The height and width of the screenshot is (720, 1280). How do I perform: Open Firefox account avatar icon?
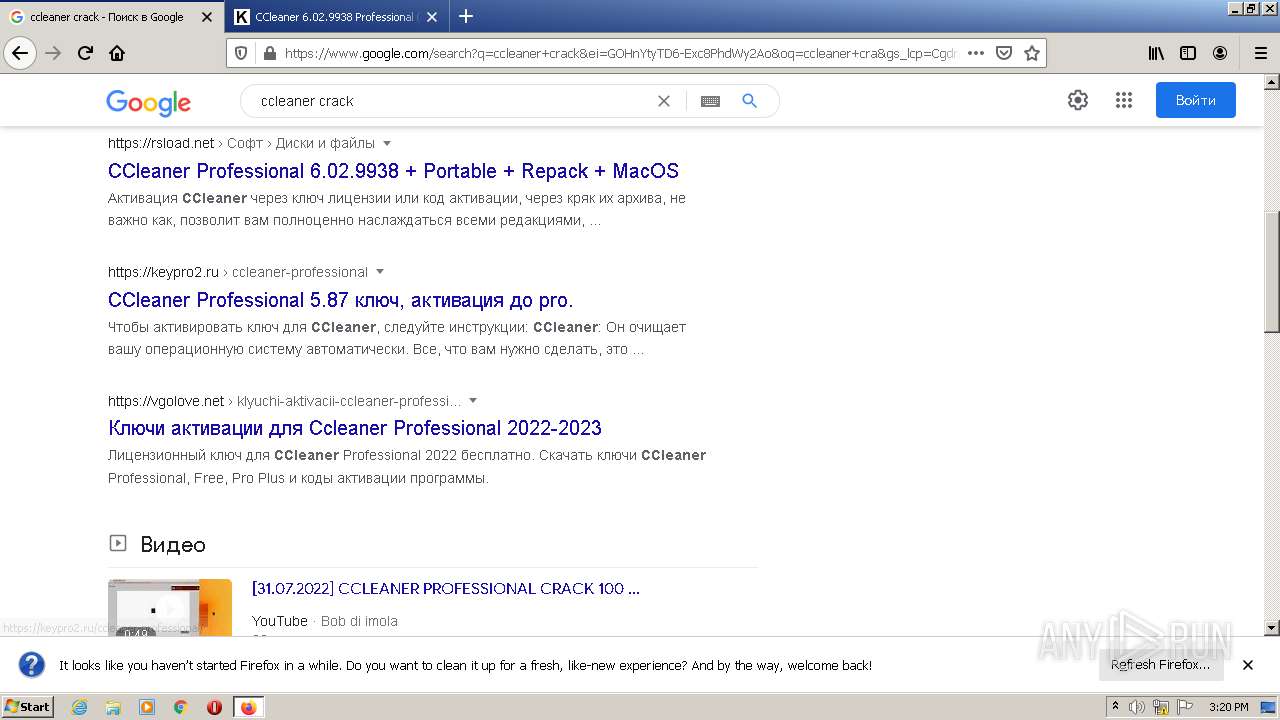(x=1220, y=53)
